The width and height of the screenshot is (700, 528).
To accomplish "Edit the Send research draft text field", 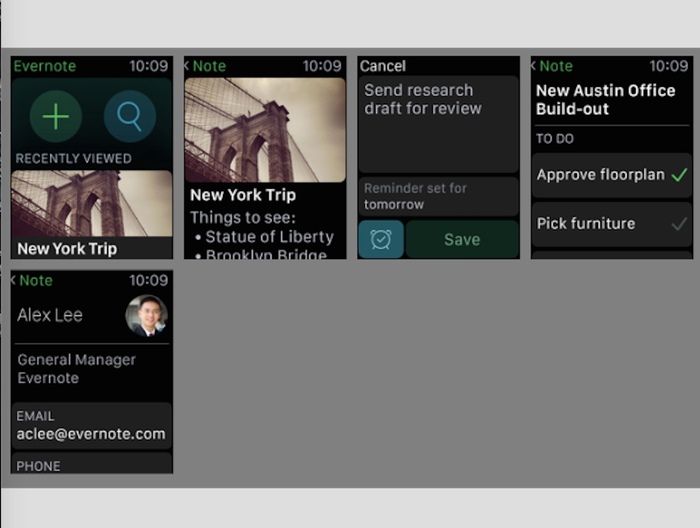I will pyautogui.click(x=438, y=125).
